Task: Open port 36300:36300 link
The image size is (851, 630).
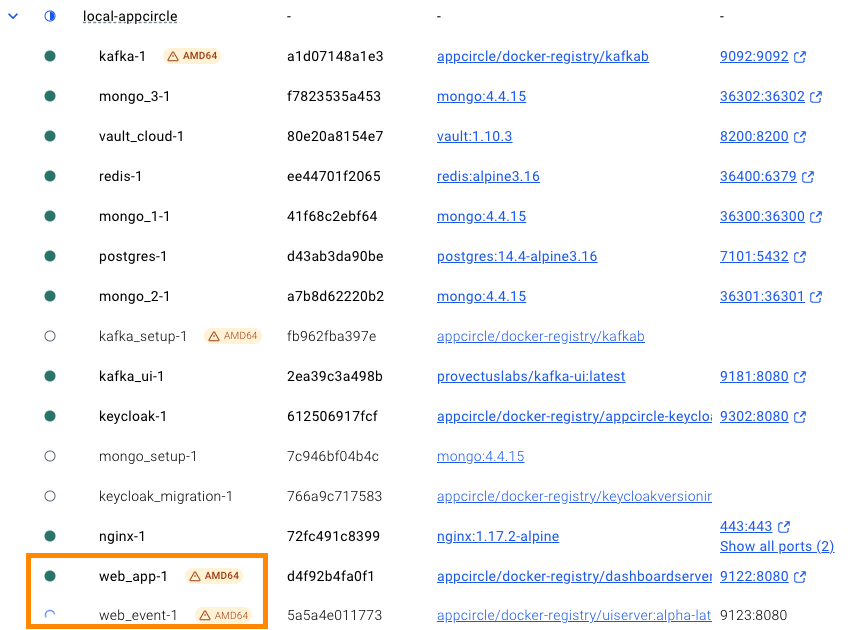Action: tap(762, 217)
